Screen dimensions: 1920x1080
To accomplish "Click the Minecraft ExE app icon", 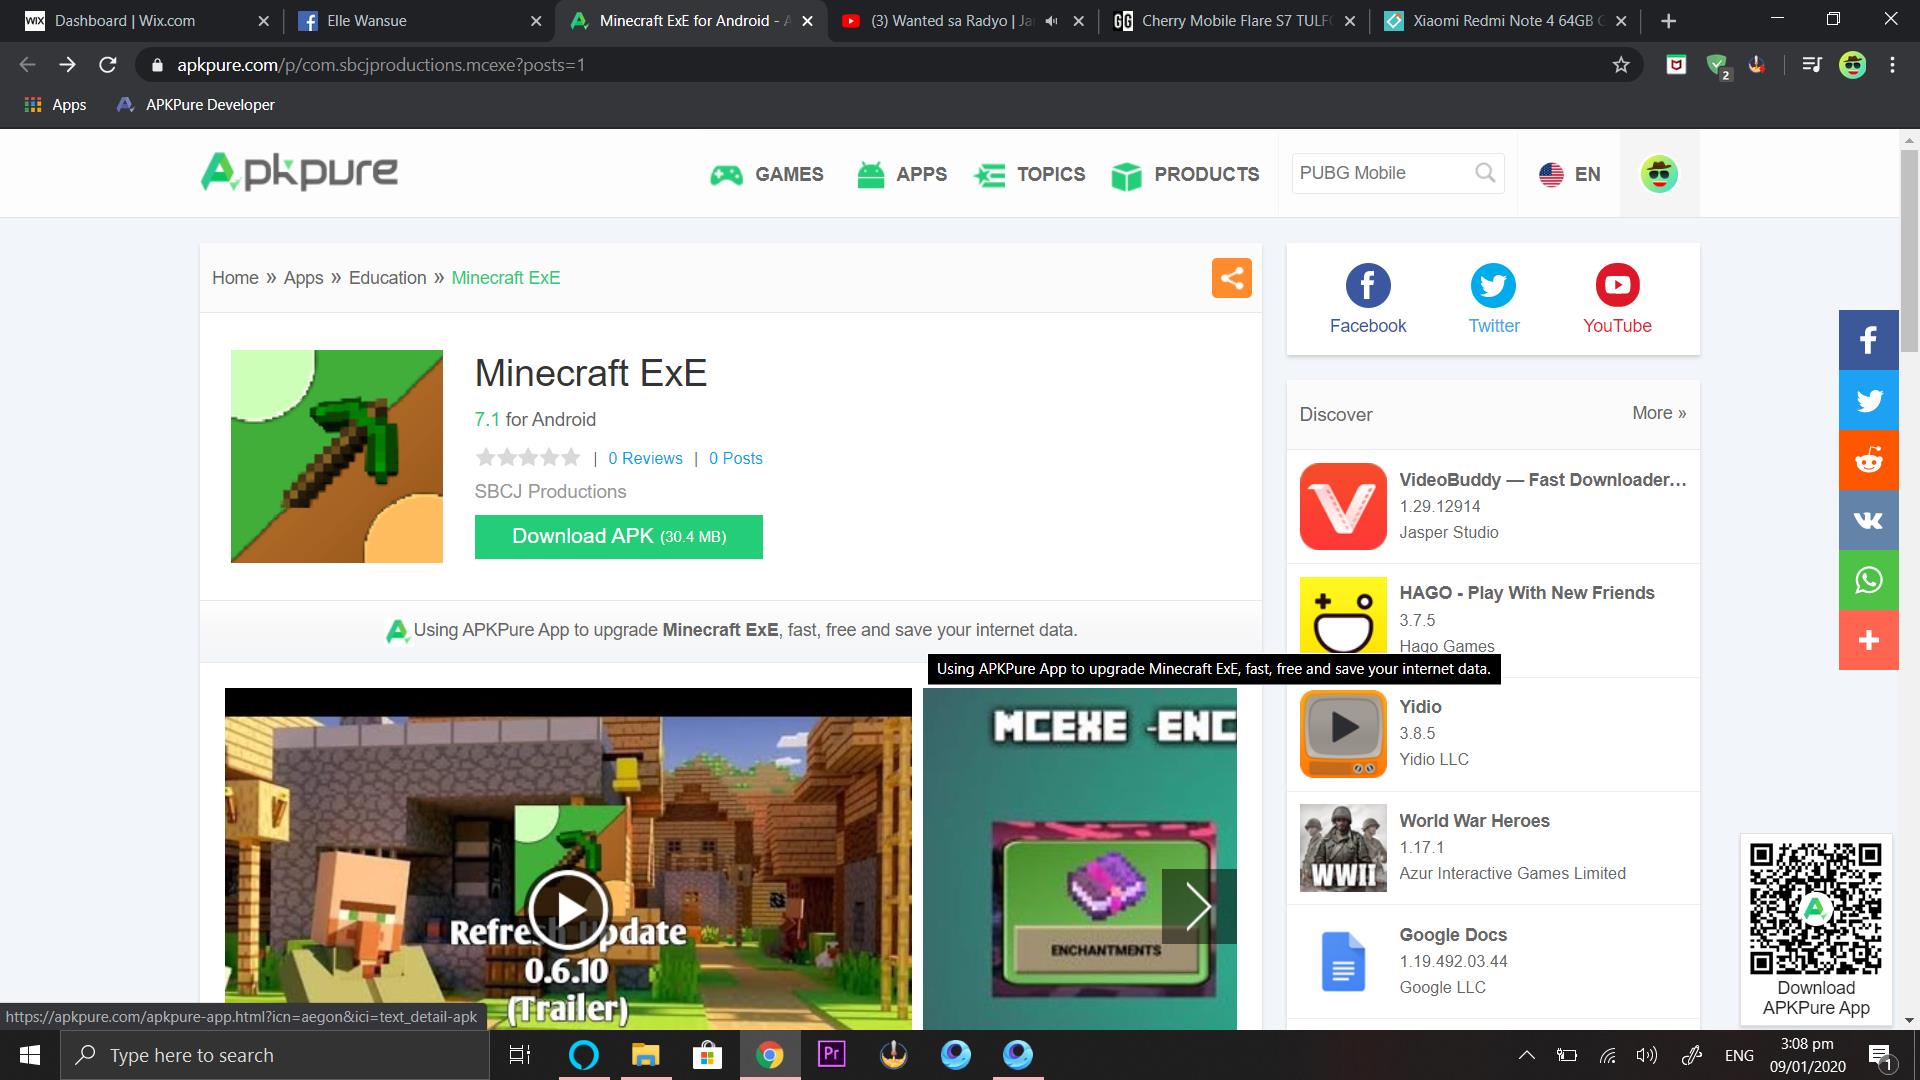I will click(x=337, y=456).
